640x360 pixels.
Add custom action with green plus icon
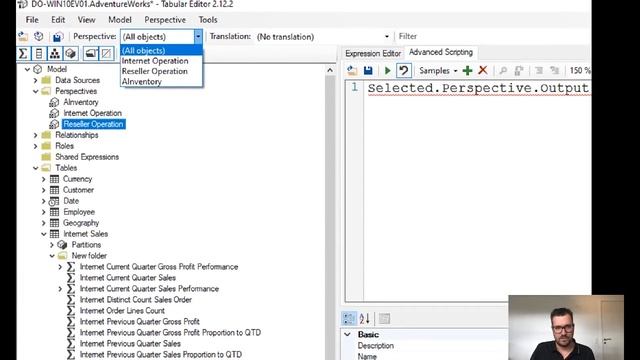[x=467, y=71]
